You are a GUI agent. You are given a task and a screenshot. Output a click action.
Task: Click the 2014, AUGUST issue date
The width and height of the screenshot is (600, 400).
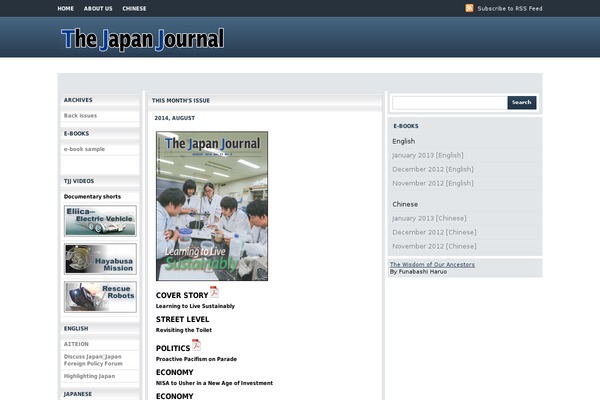(174, 118)
